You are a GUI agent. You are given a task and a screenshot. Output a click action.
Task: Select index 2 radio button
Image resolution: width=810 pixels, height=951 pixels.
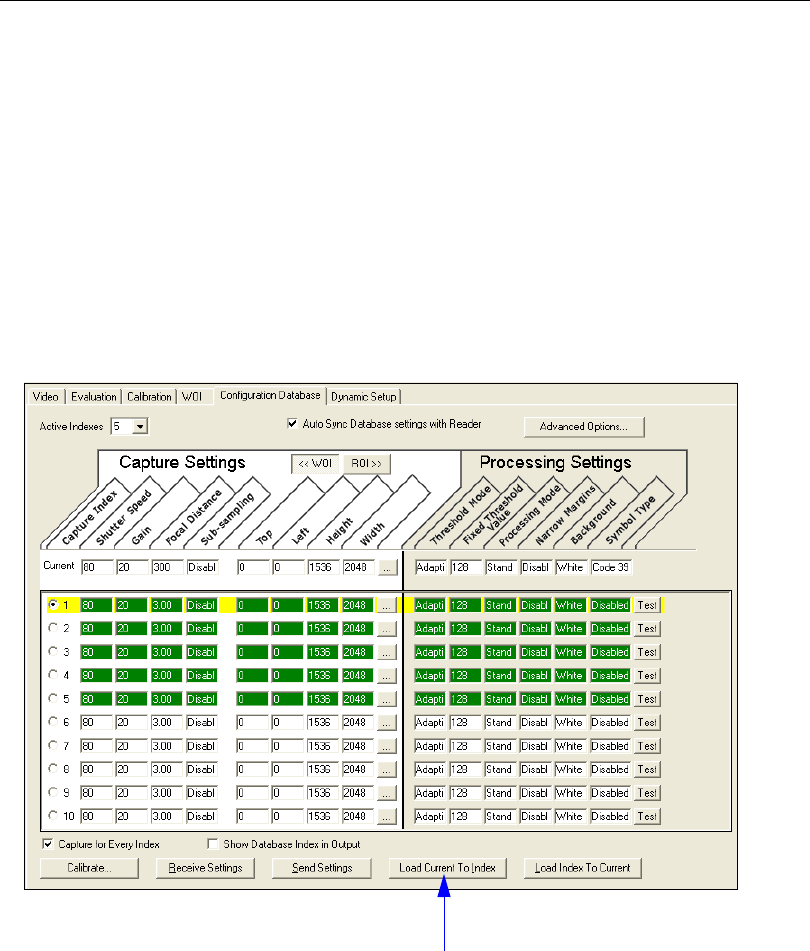53,628
